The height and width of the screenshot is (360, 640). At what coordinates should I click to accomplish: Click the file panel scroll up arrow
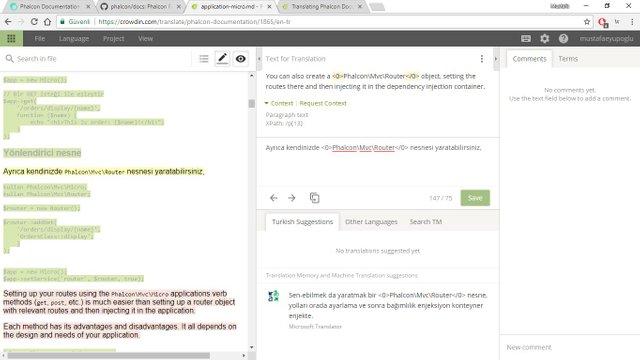251,76
